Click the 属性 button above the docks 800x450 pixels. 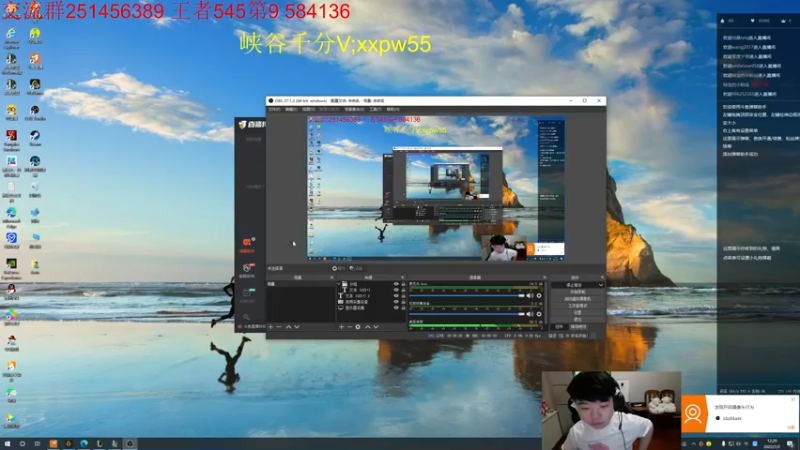(x=338, y=268)
